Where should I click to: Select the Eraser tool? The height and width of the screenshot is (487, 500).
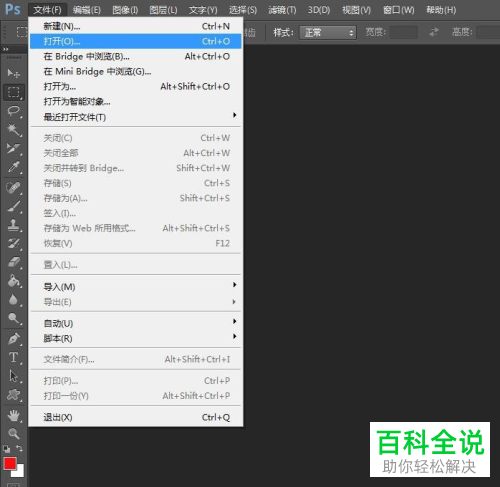13,262
